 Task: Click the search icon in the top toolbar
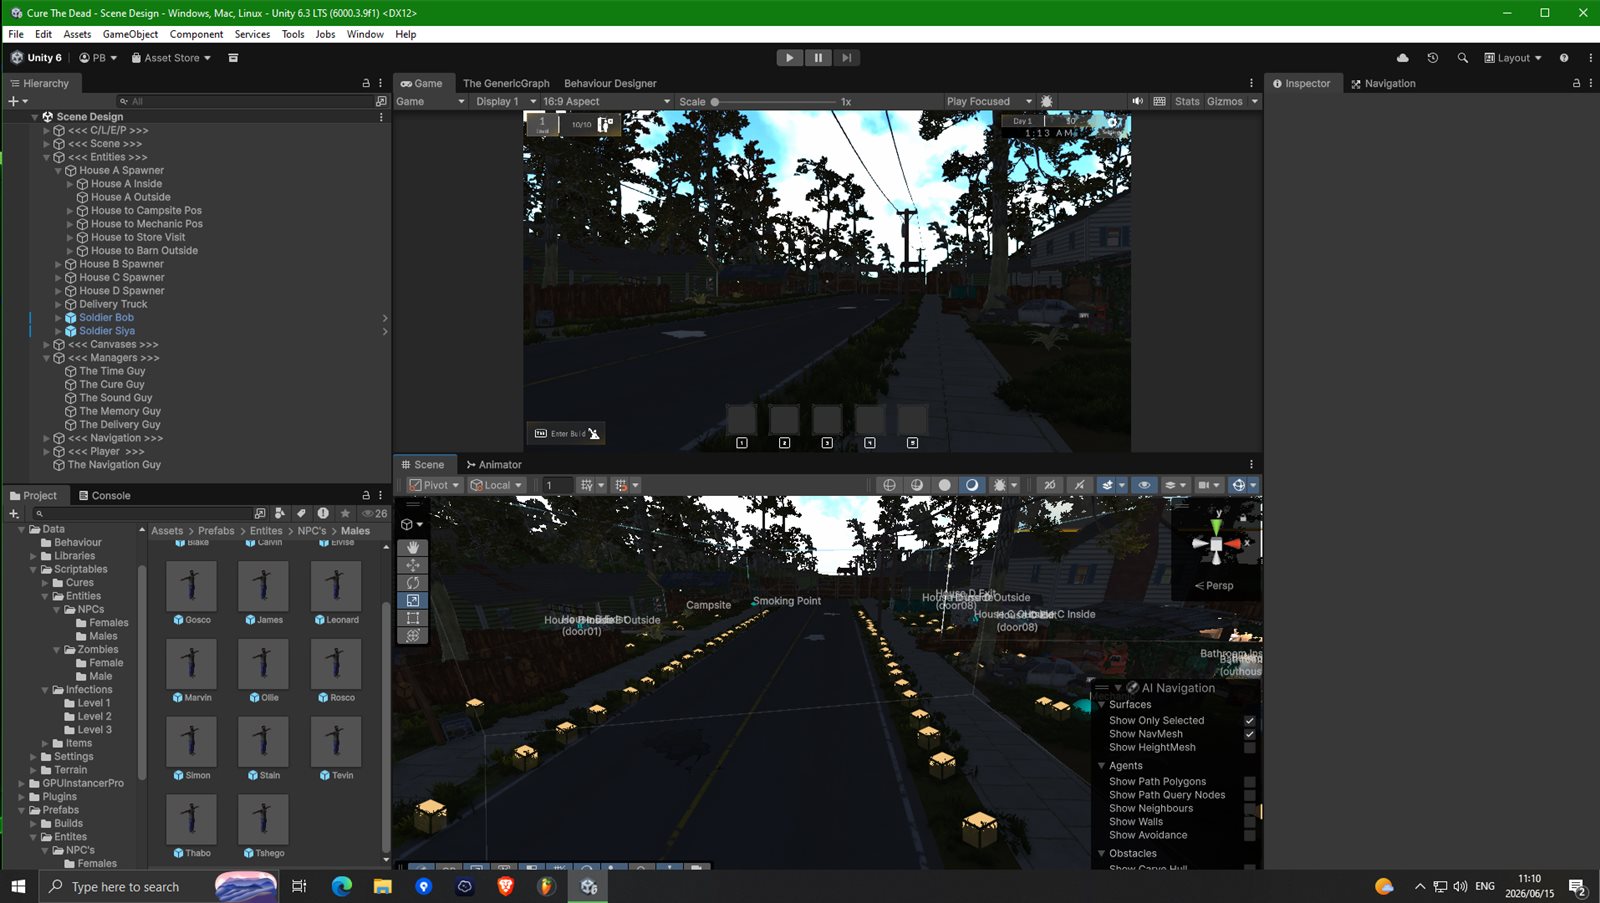[x=1463, y=58]
